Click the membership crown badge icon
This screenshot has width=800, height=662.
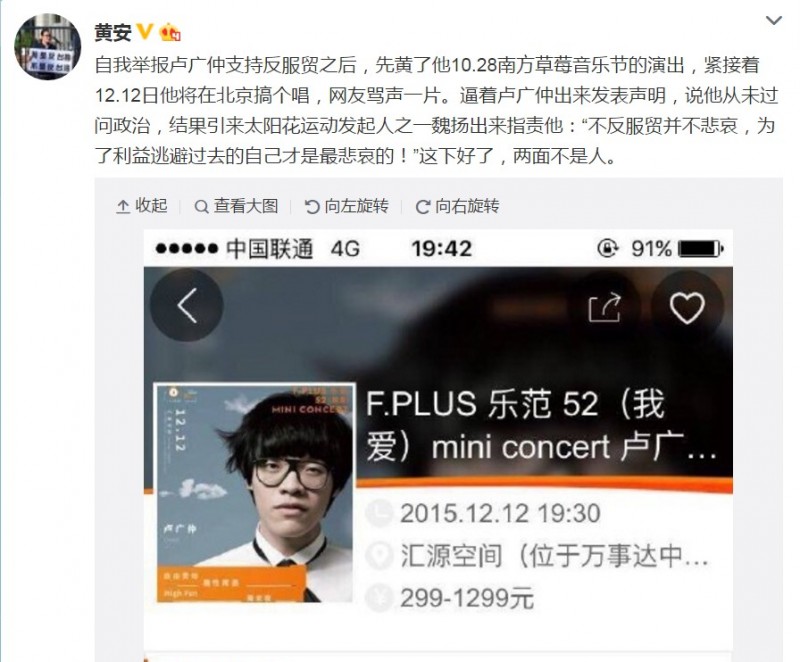pos(170,33)
